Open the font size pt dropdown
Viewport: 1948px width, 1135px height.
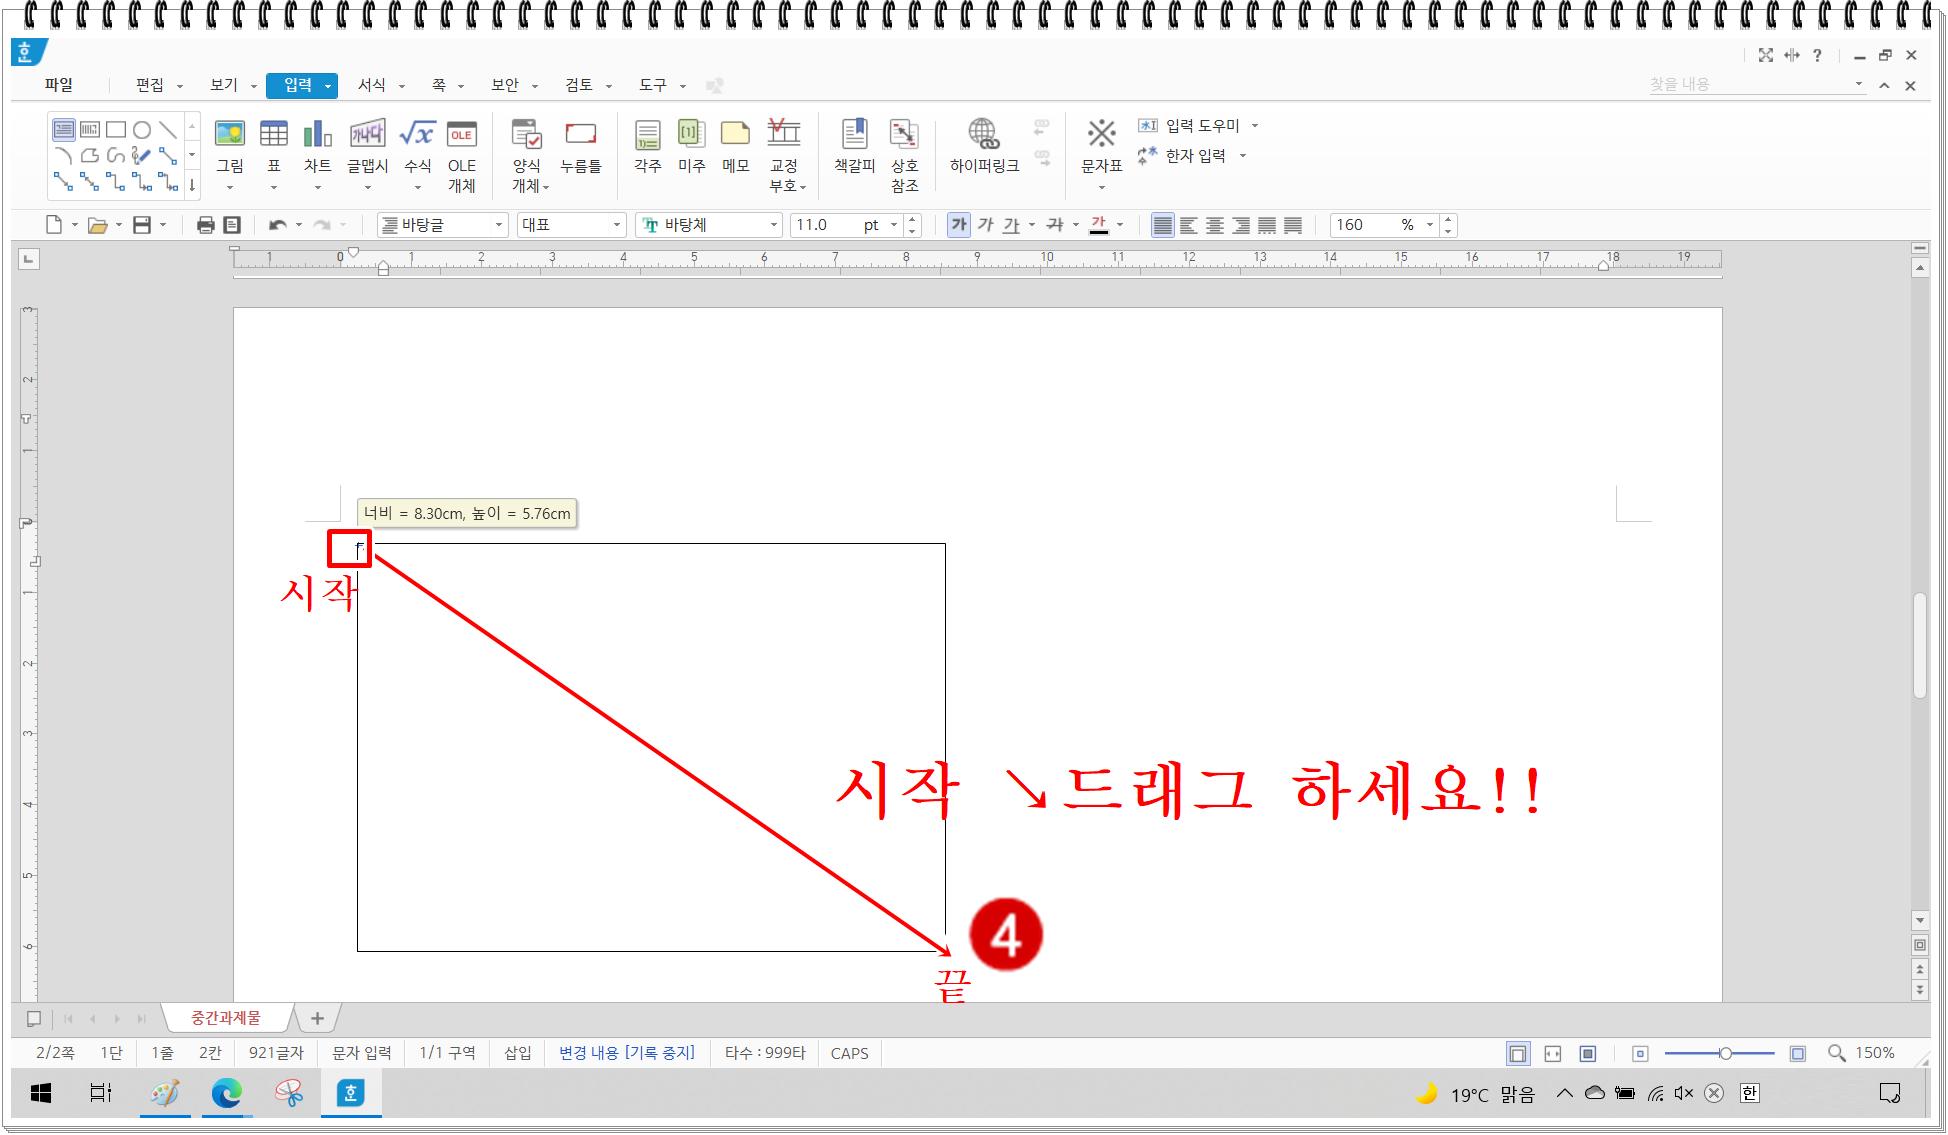click(x=894, y=225)
